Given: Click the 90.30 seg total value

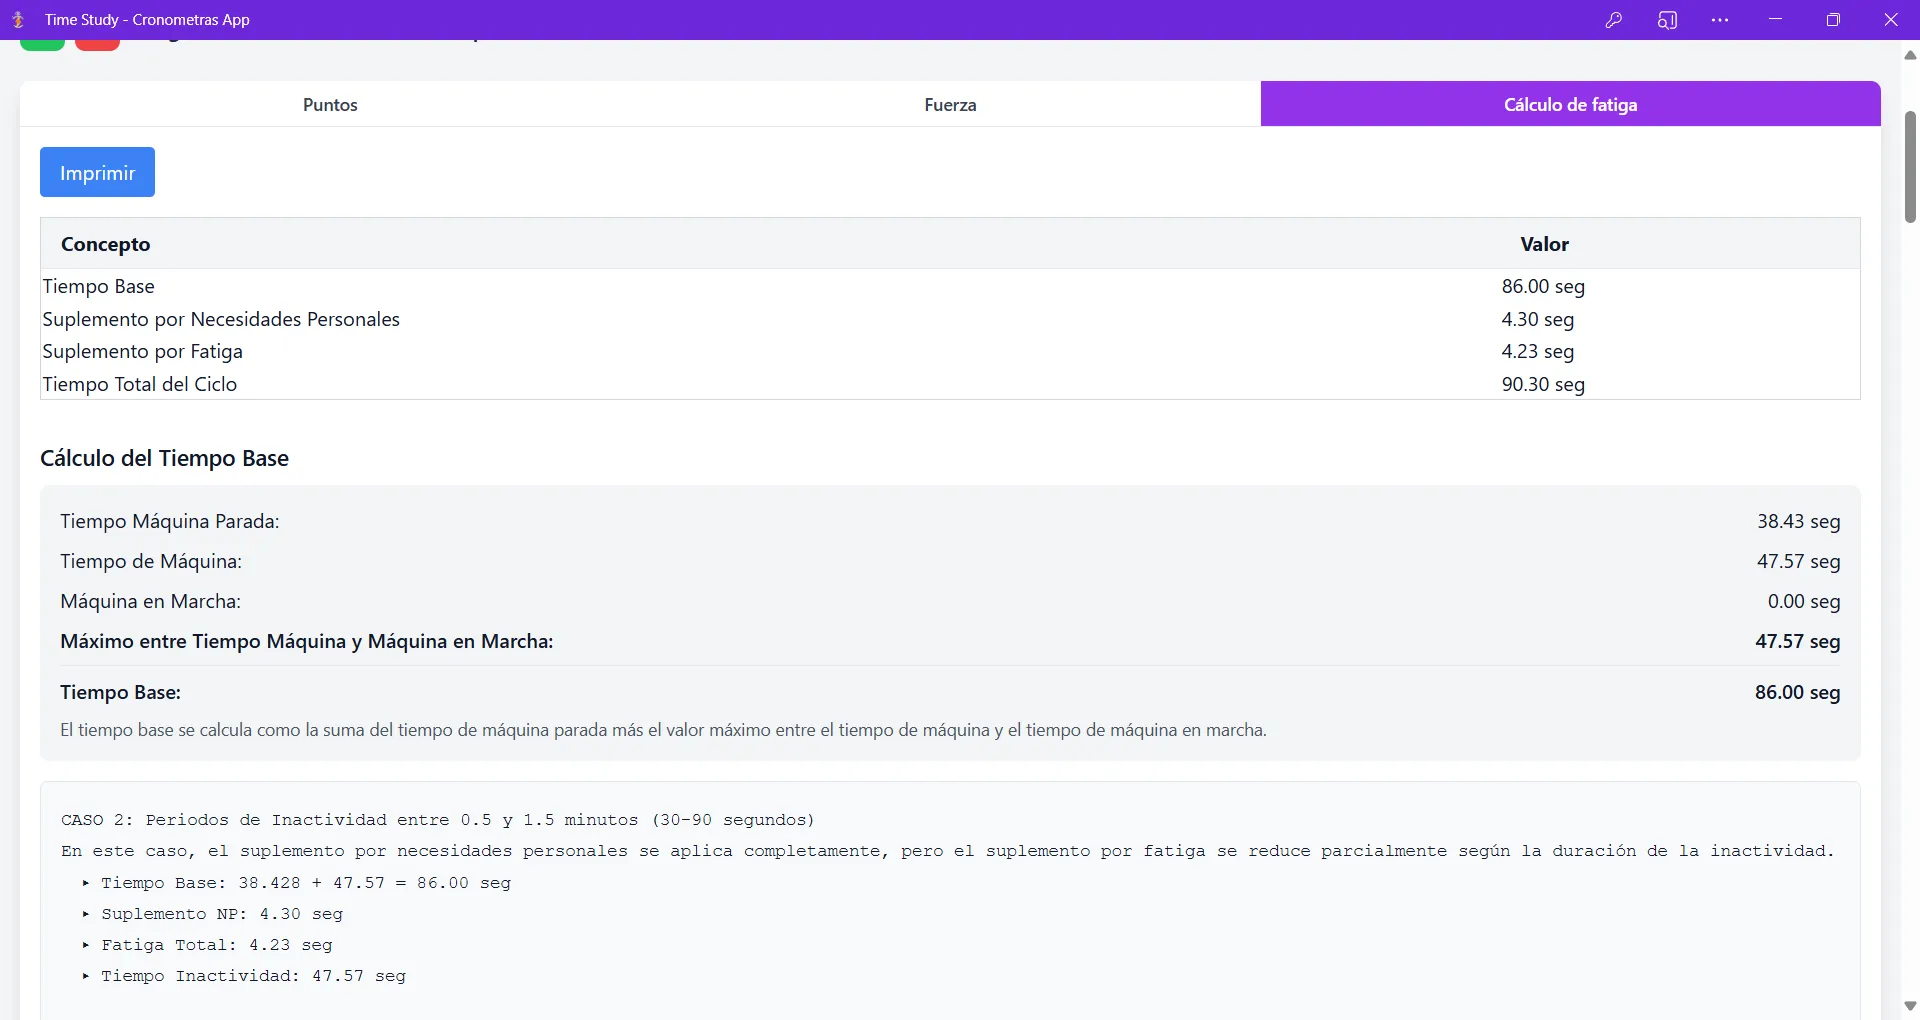Looking at the screenshot, I should (x=1543, y=384).
